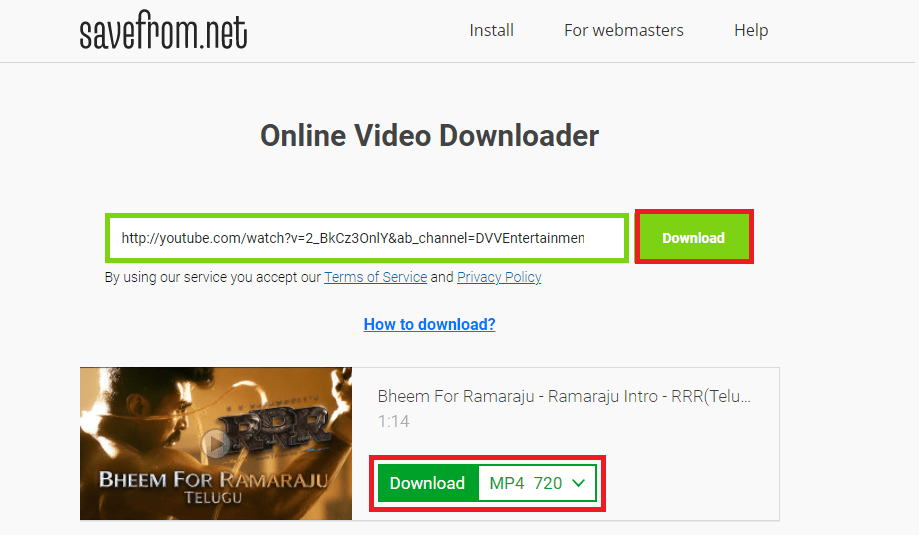This screenshot has height=535, width=919.
Task: Click the 1:14 video duration text
Action: coord(393,421)
